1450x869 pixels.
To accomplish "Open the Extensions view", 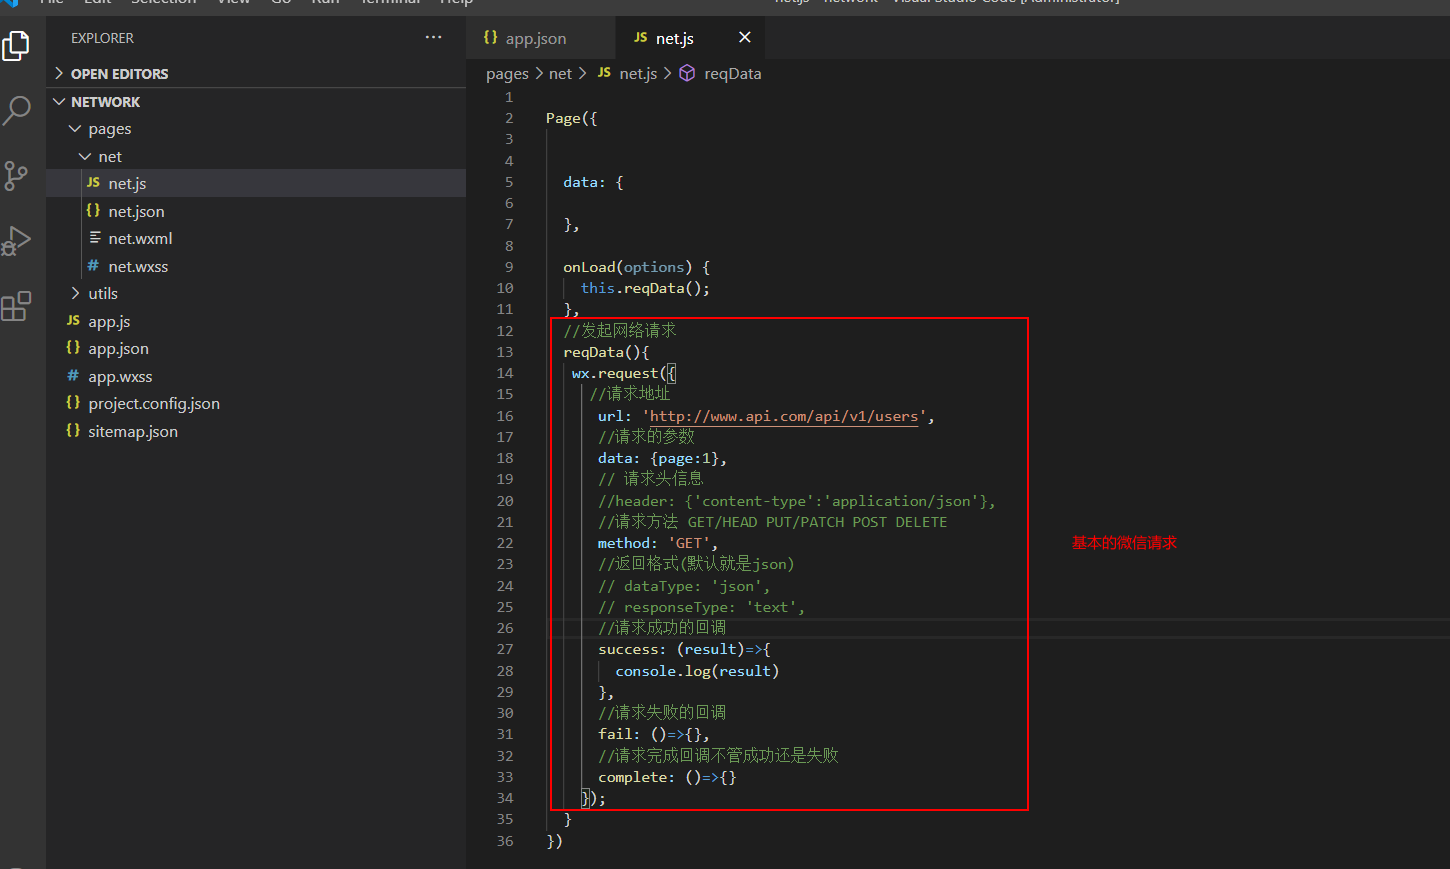I will tap(17, 306).
